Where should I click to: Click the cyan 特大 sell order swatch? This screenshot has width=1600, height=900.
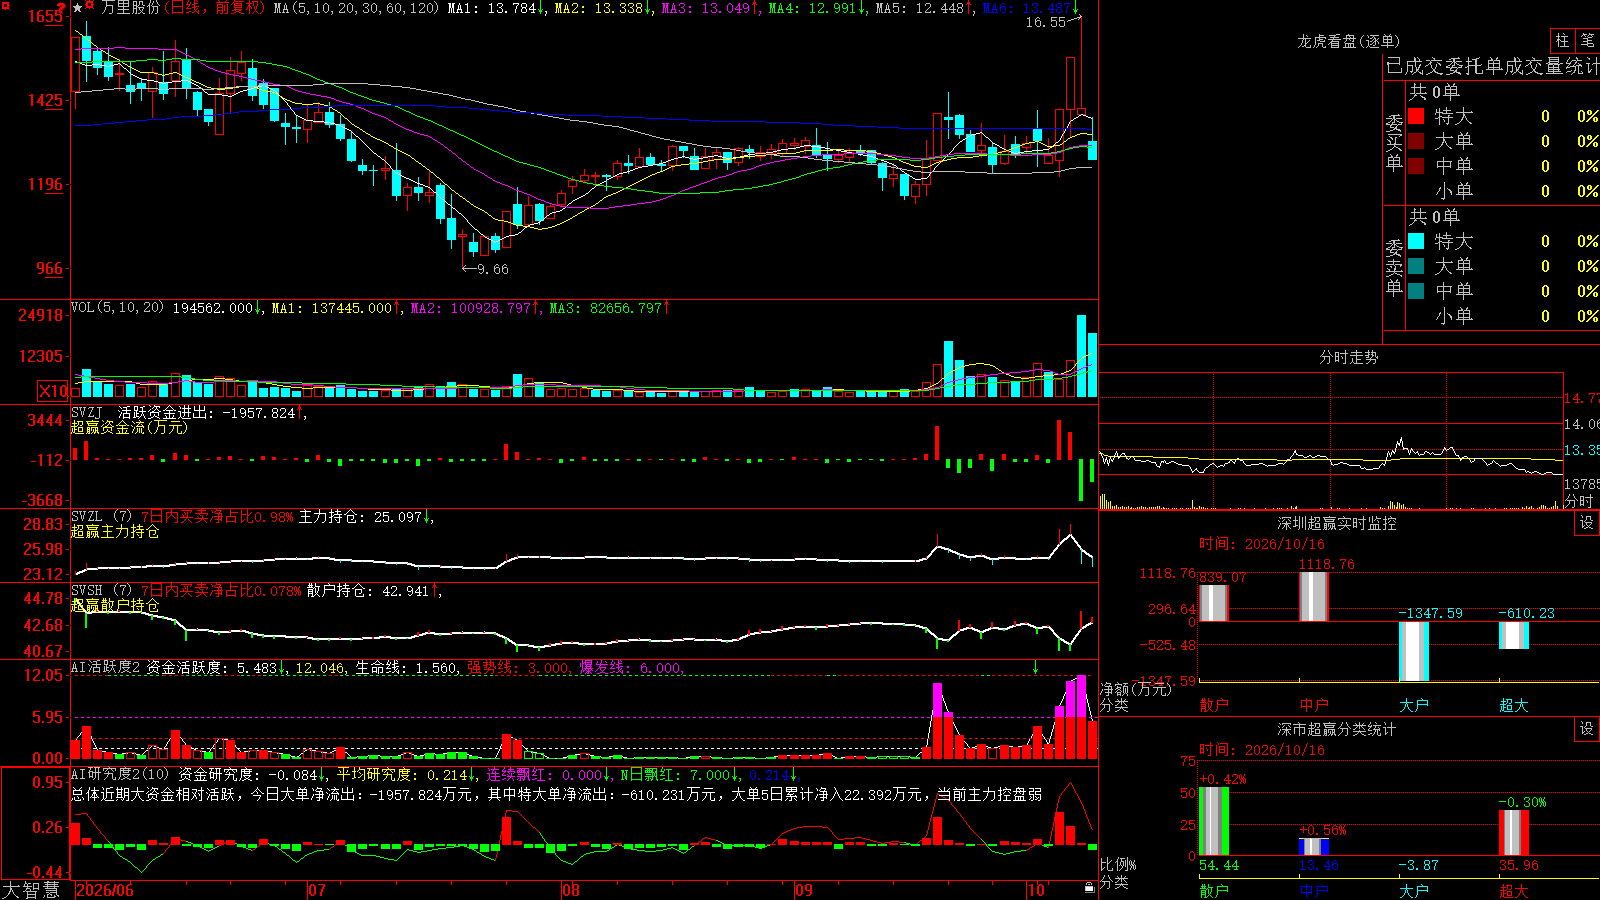click(1416, 241)
